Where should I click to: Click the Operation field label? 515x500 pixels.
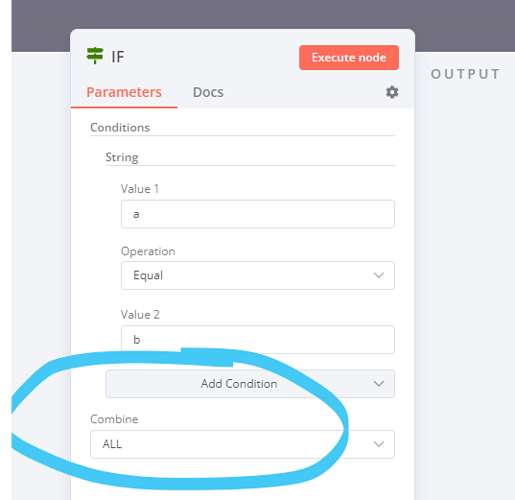click(x=148, y=251)
